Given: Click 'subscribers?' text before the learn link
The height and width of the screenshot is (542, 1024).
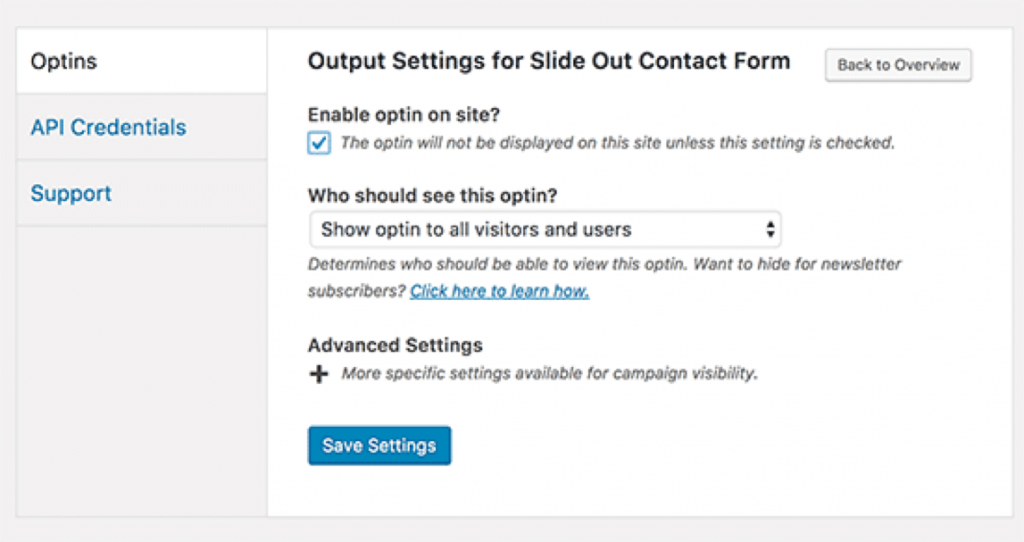Looking at the screenshot, I should click(357, 291).
